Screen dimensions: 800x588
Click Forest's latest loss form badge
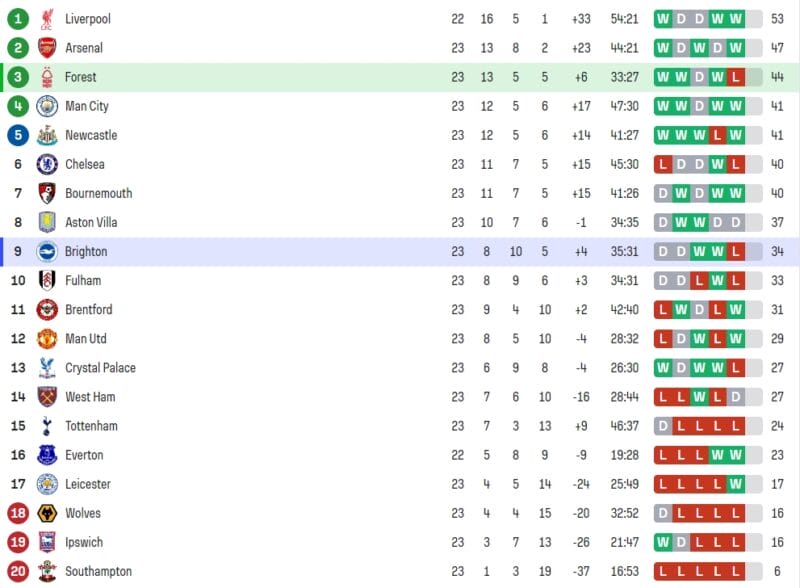point(736,77)
